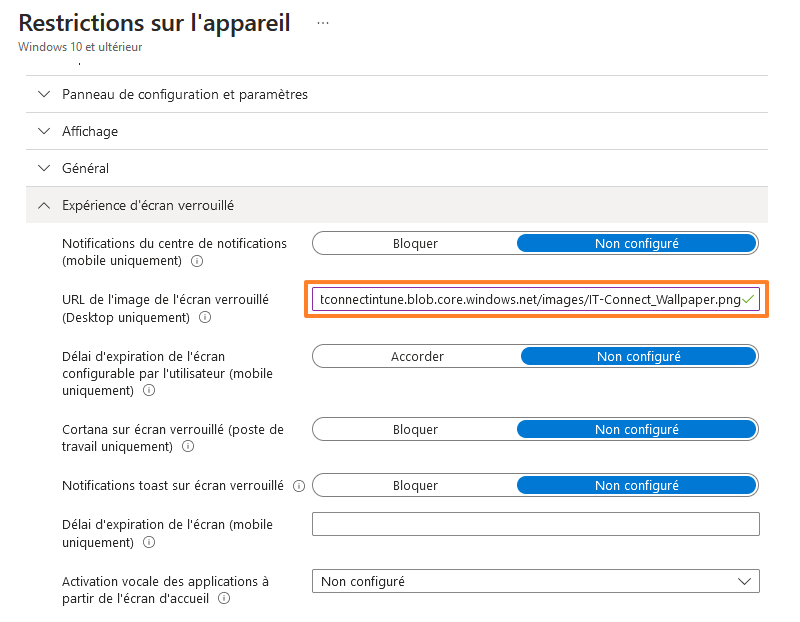Set Cortana sur écran verrouillé to Bloquer
The width and height of the screenshot is (800, 622).
pyautogui.click(x=415, y=429)
